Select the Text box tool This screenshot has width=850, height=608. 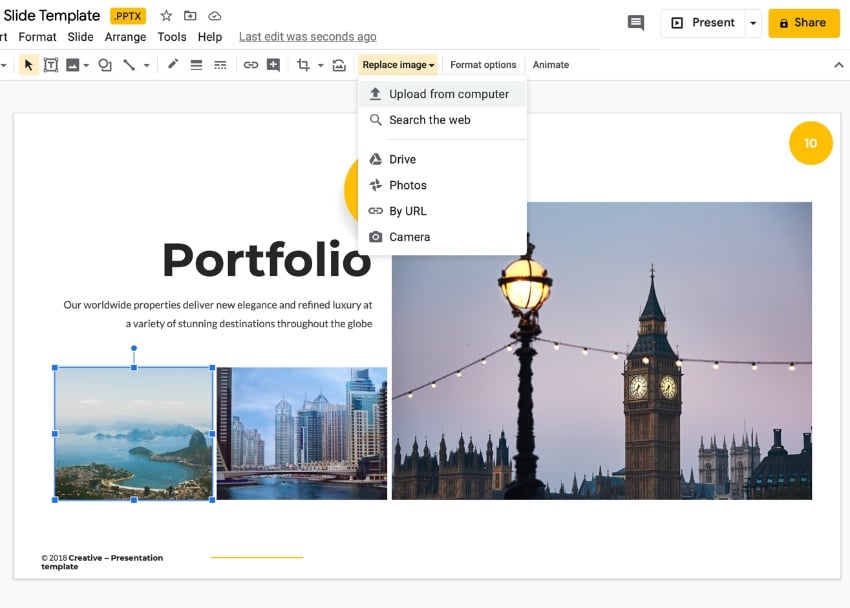click(50, 65)
